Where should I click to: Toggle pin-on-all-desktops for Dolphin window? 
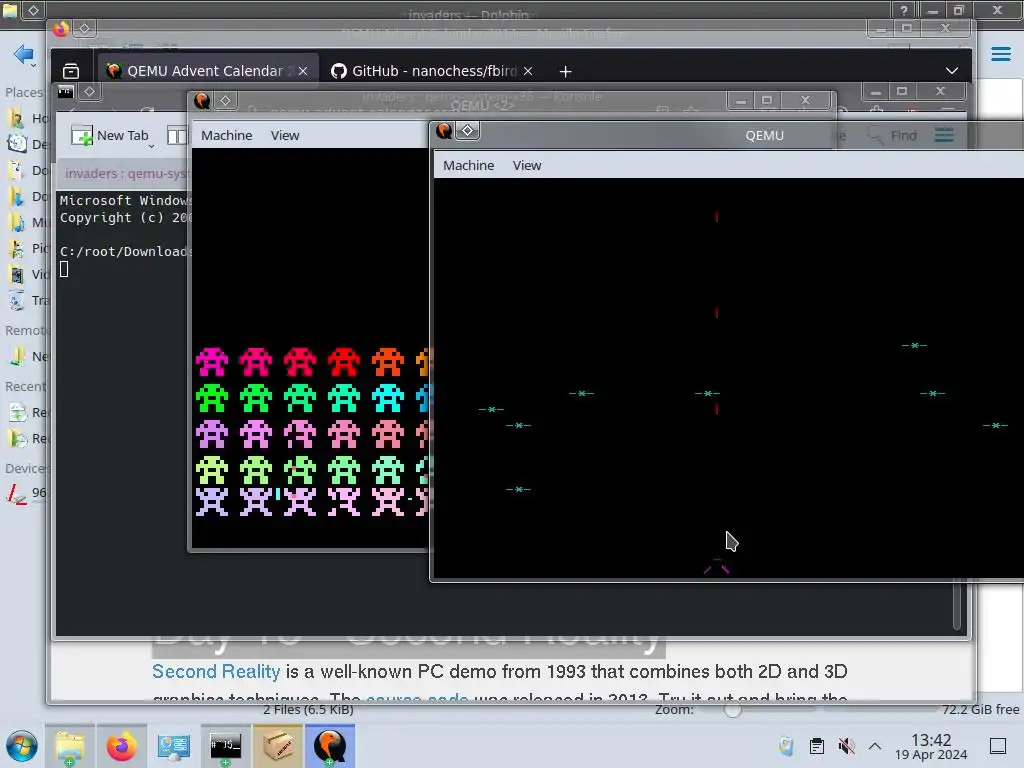tap(33, 10)
